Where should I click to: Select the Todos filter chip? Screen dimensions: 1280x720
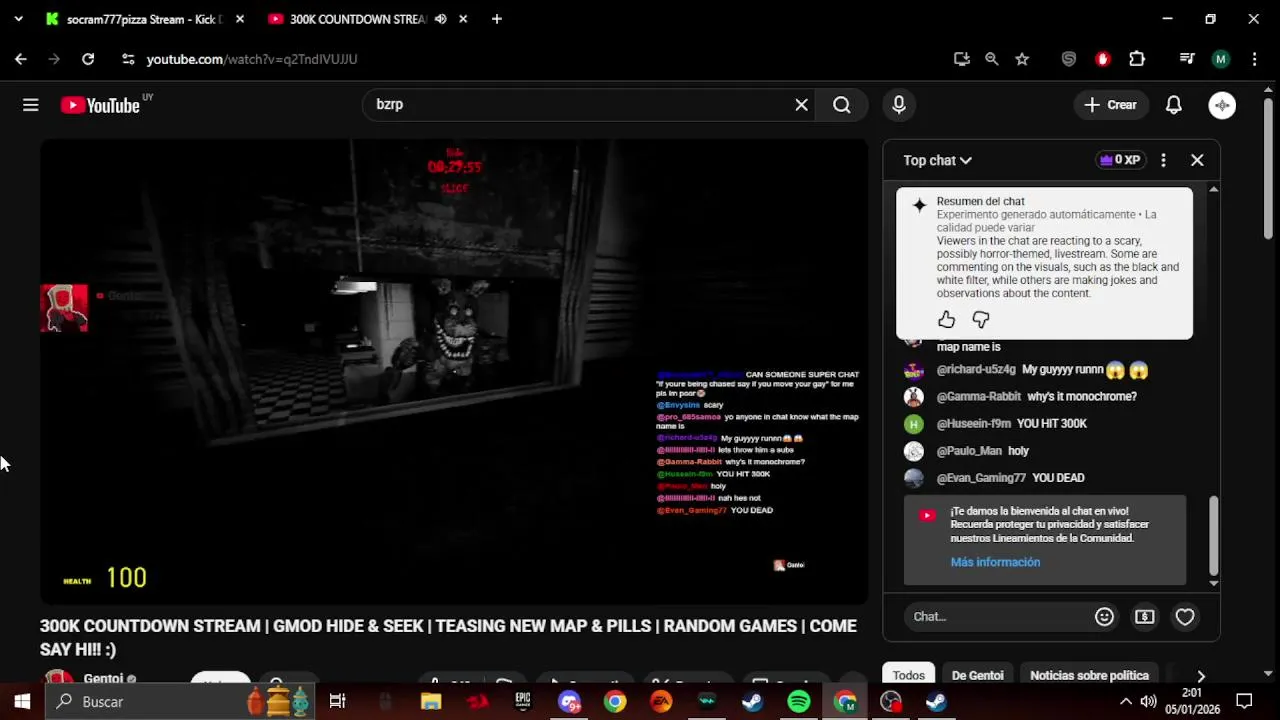point(909,675)
